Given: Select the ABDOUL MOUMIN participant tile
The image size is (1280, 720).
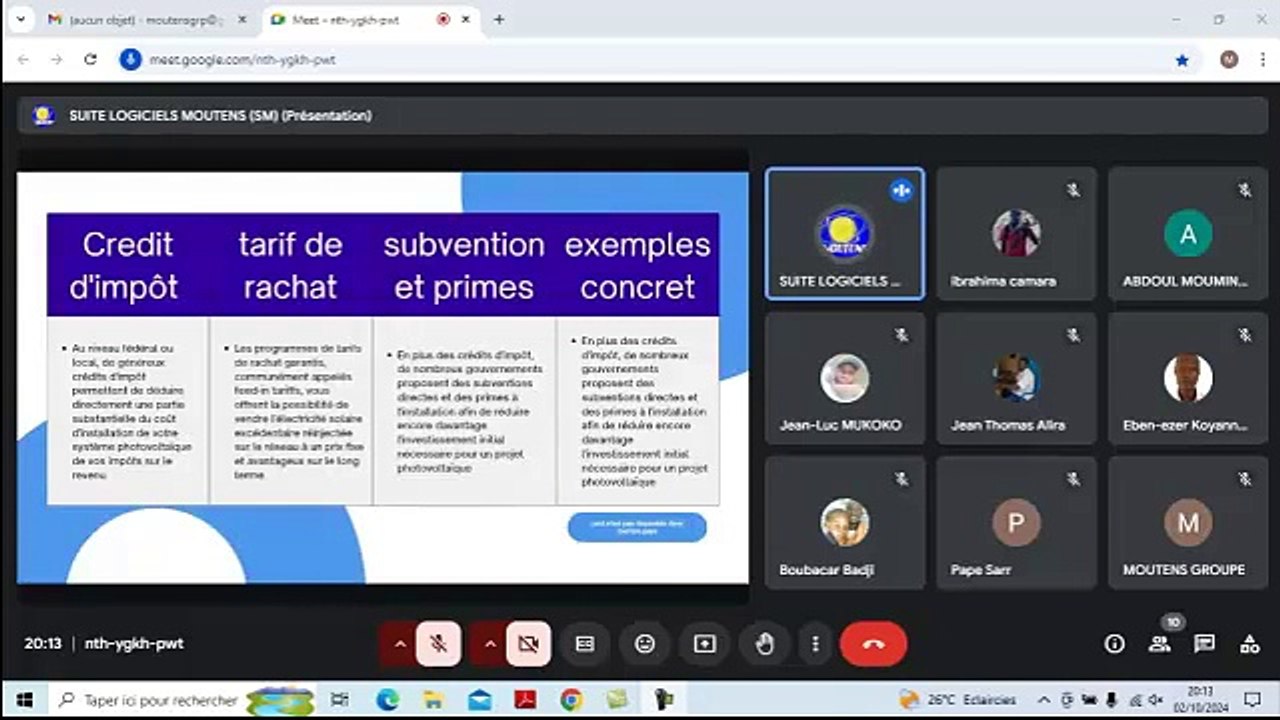Looking at the screenshot, I should coord(1188,233).
